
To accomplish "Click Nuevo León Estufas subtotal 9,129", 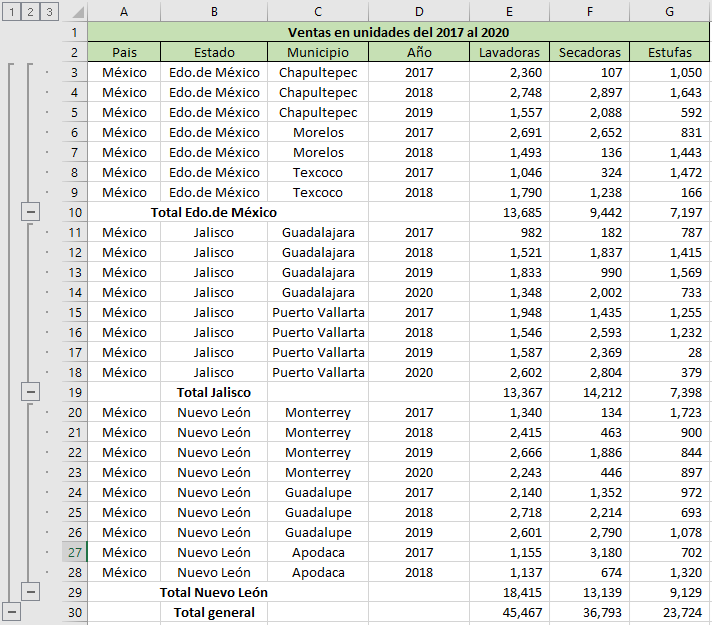I will tap(669, 592).
